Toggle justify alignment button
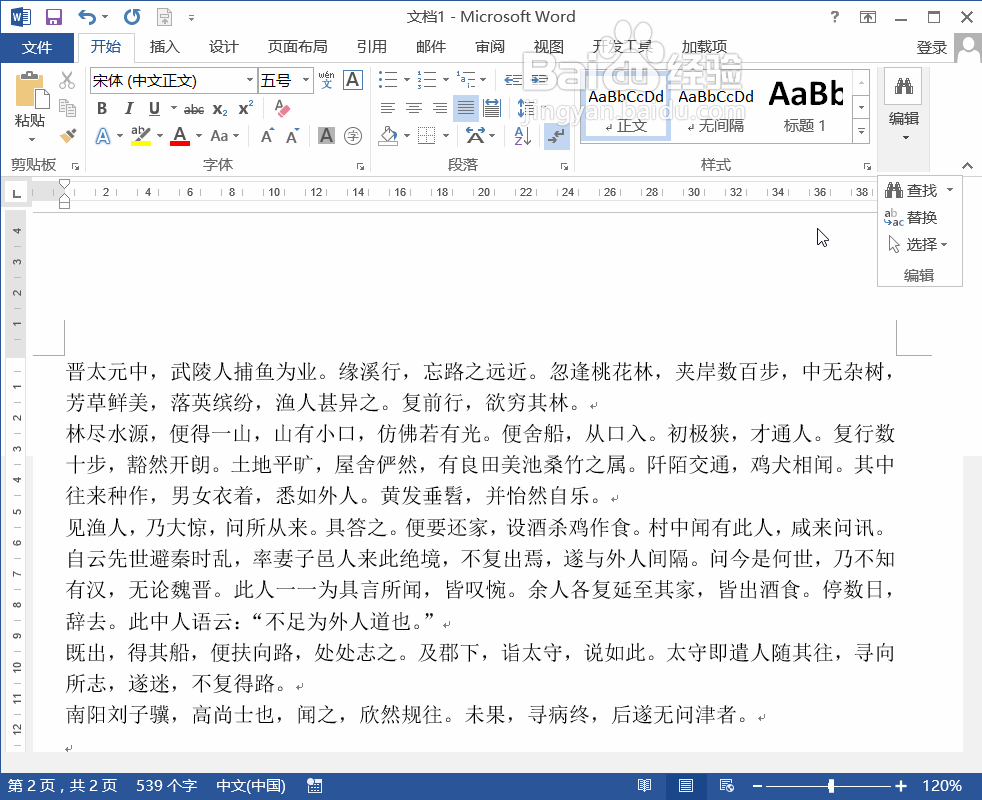 [466, 108]
